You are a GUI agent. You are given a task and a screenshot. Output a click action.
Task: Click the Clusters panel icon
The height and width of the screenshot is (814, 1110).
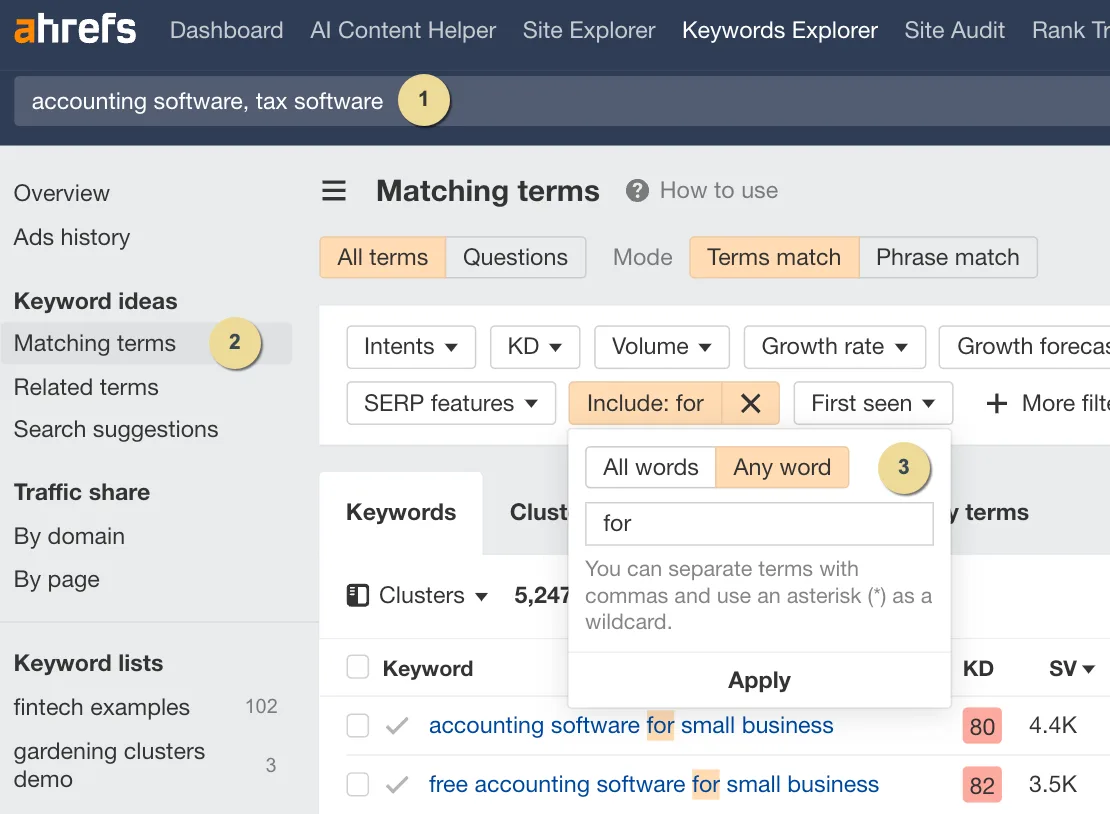(358, 595)
